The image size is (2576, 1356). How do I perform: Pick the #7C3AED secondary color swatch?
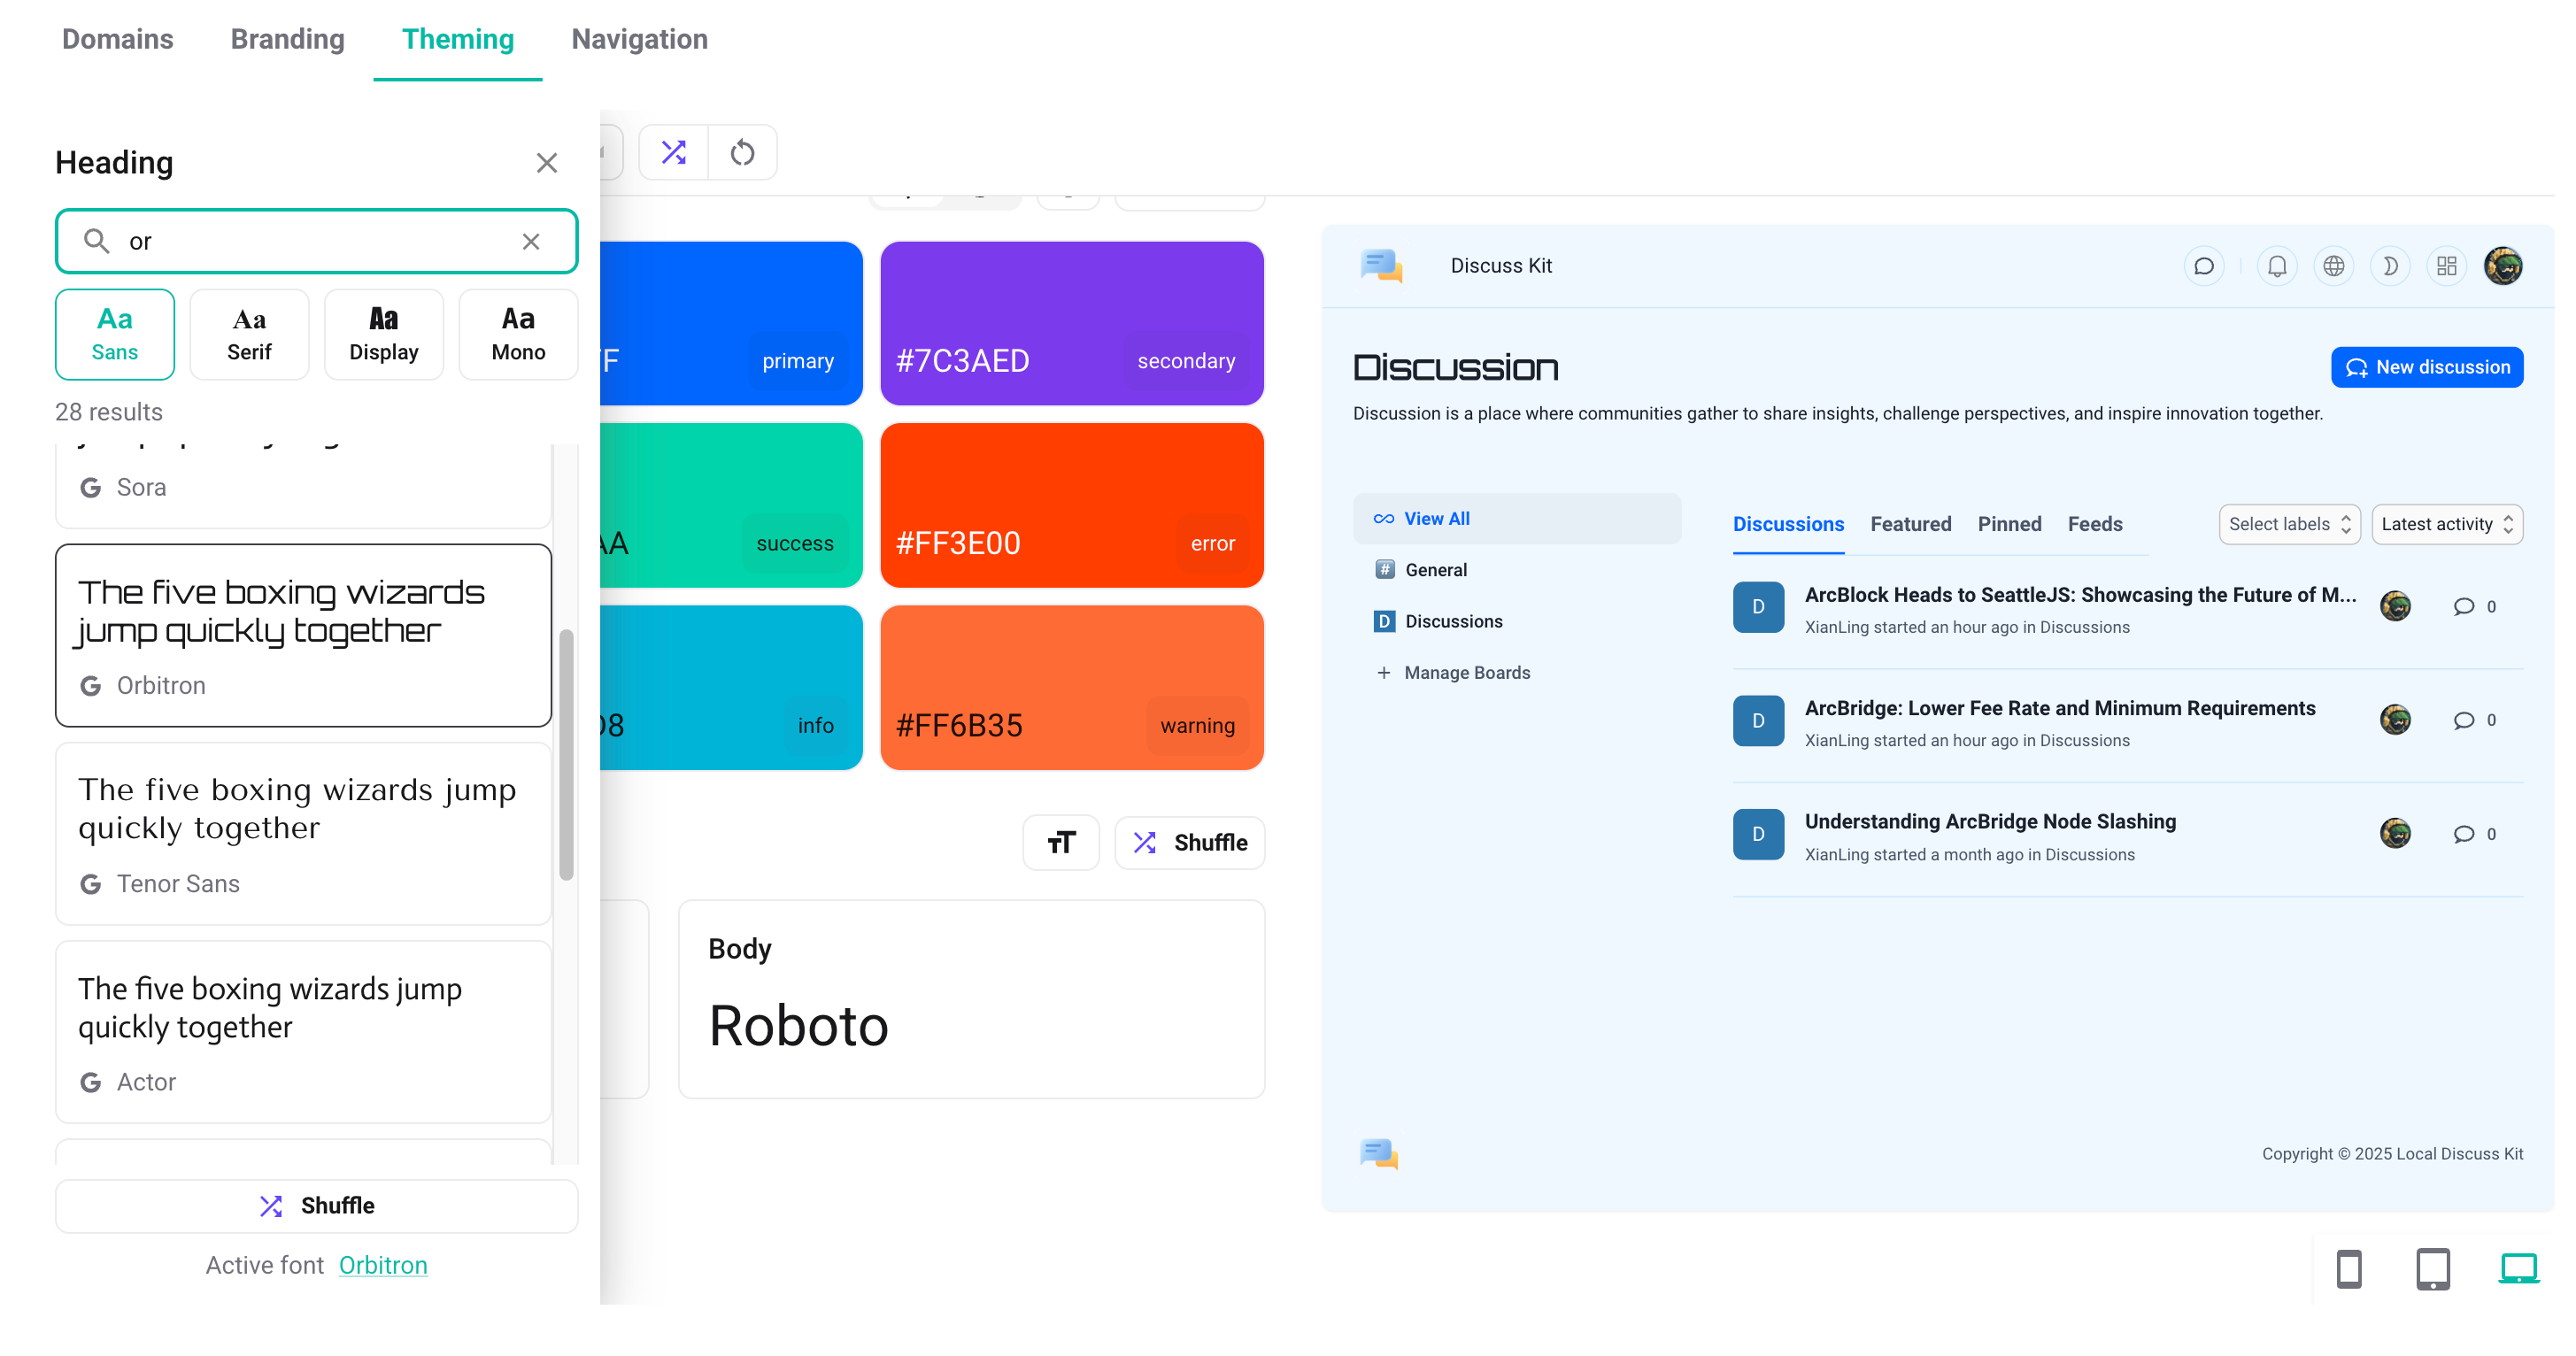pyautogui.click(x=1071, y=323)
